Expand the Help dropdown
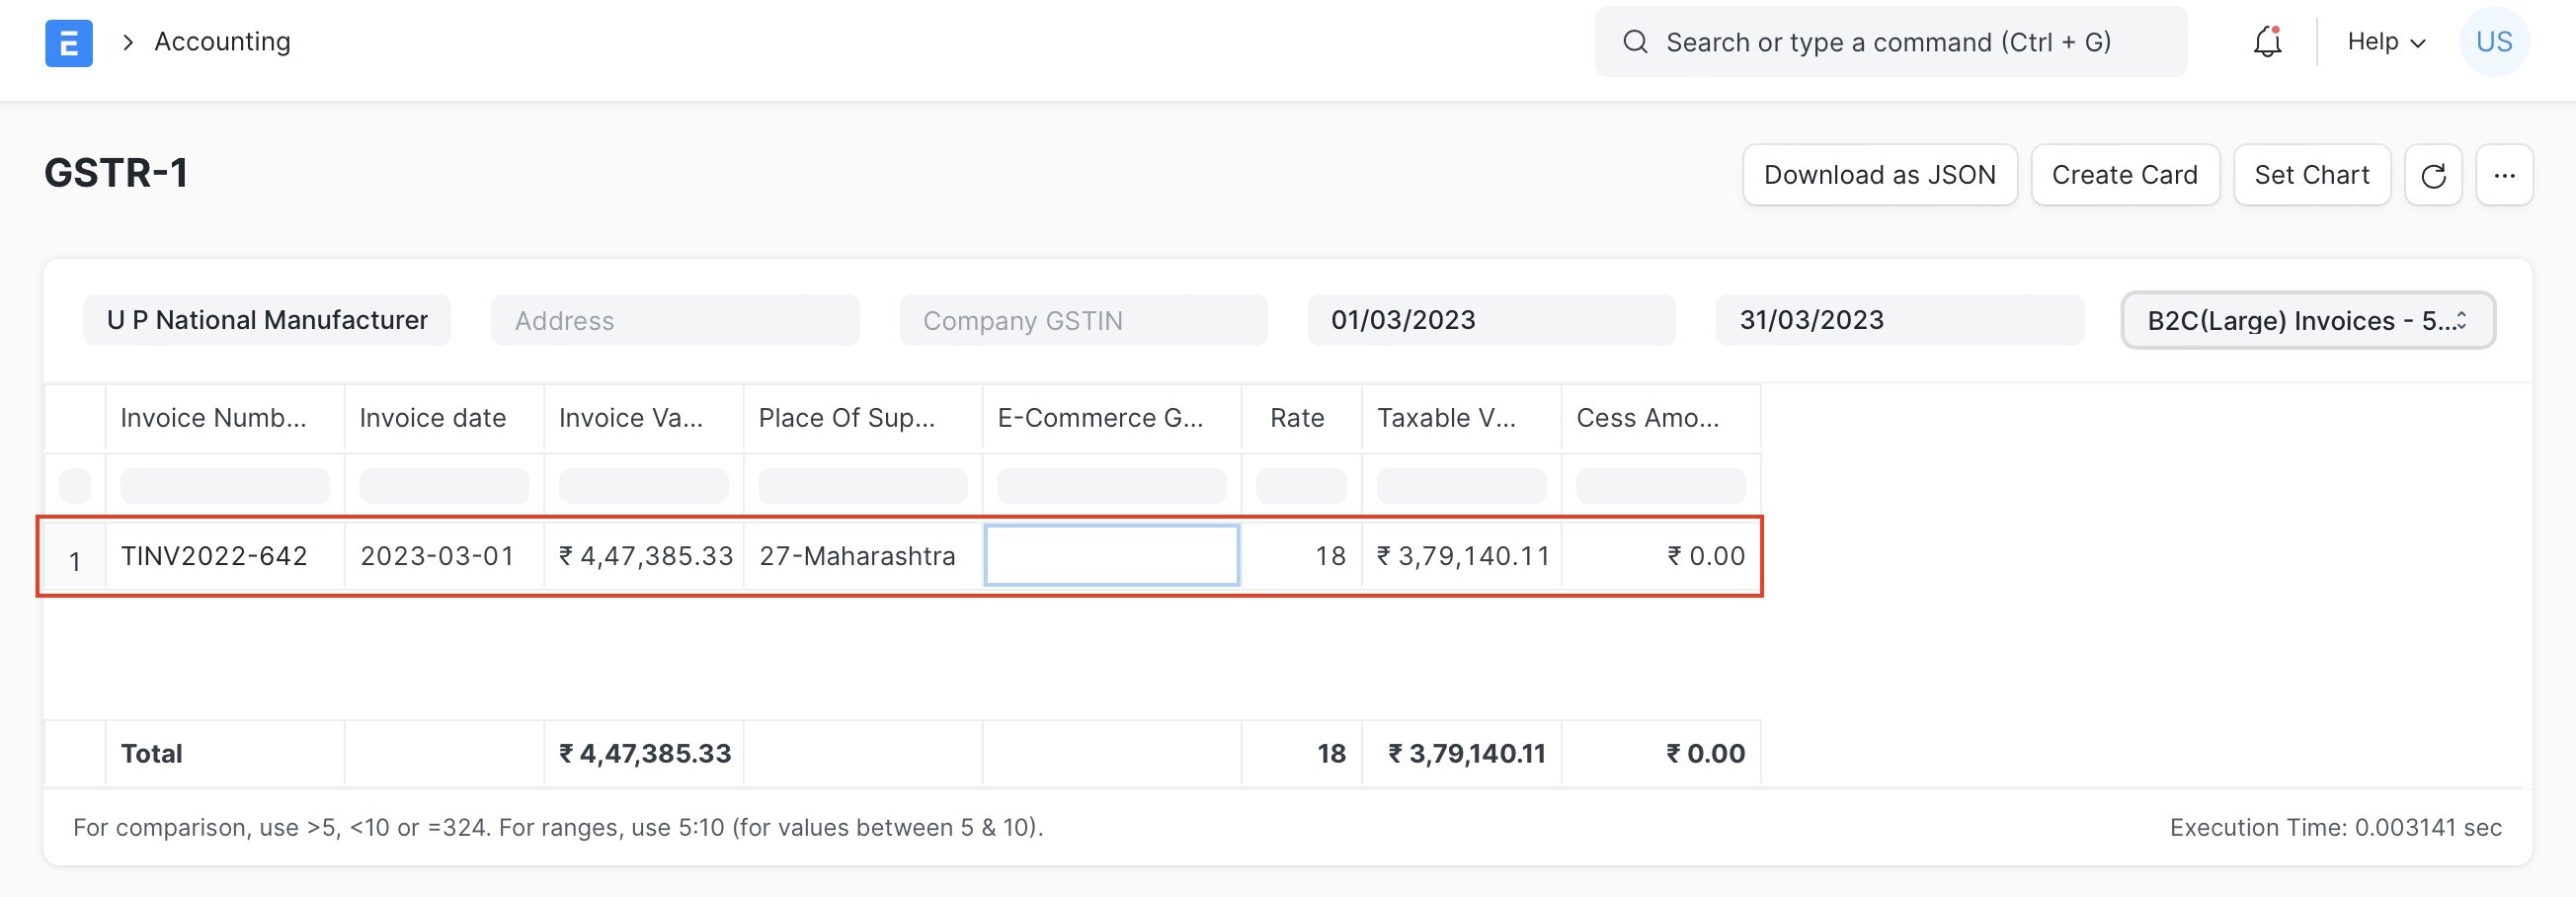The height and width of the screenshot is (897, 2576). point(2385,42)
